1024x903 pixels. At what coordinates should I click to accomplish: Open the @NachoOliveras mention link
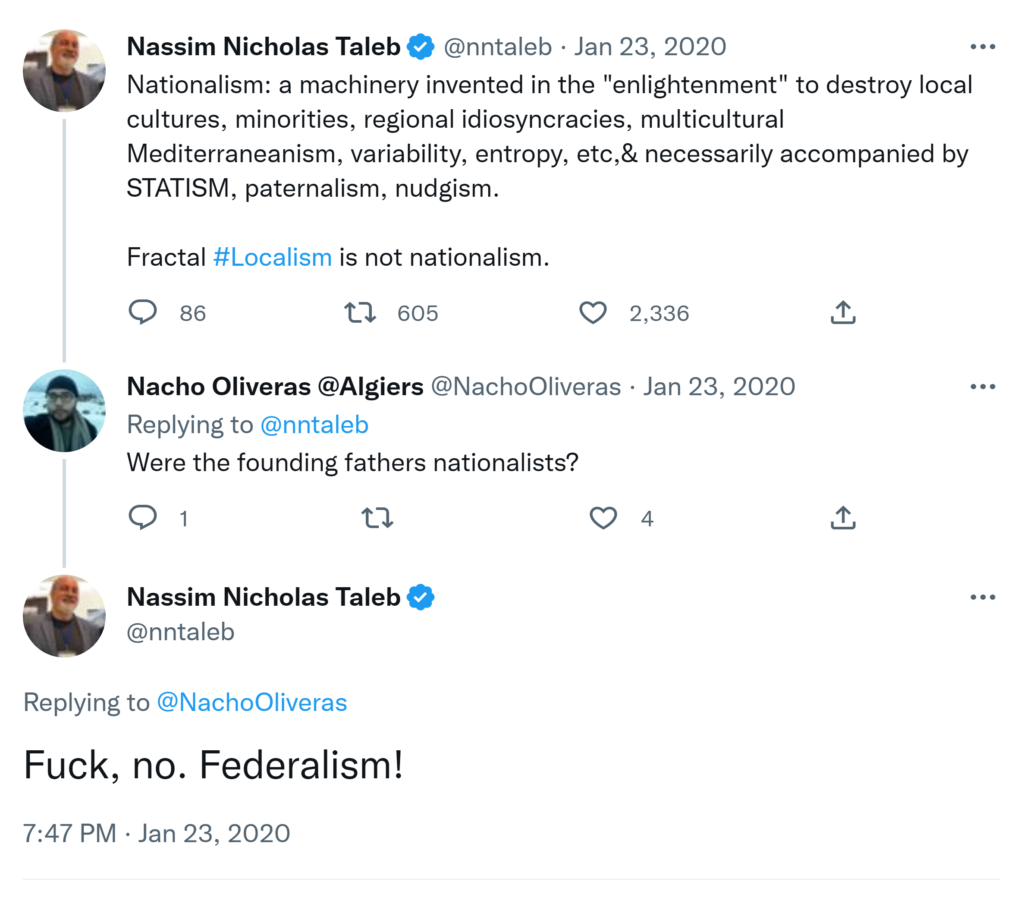tap(252, 703)
